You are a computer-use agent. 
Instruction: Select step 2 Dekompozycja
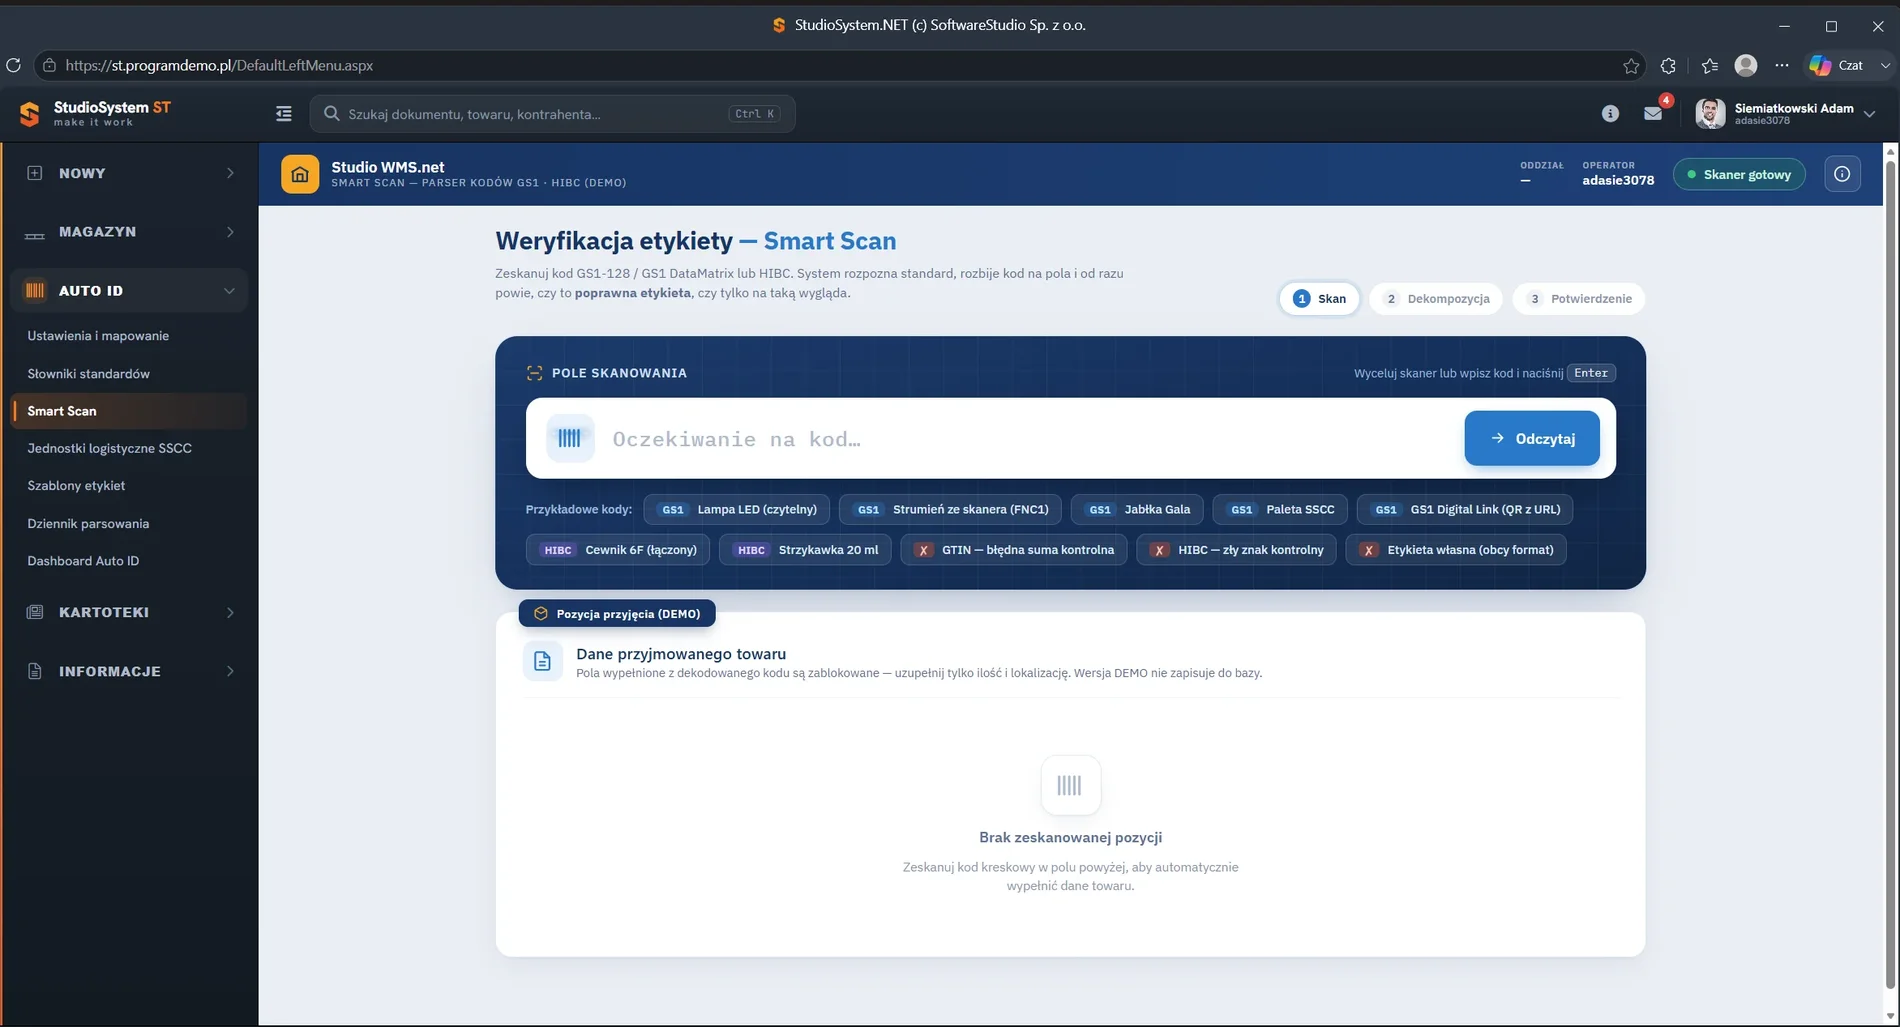(1436, 299)
